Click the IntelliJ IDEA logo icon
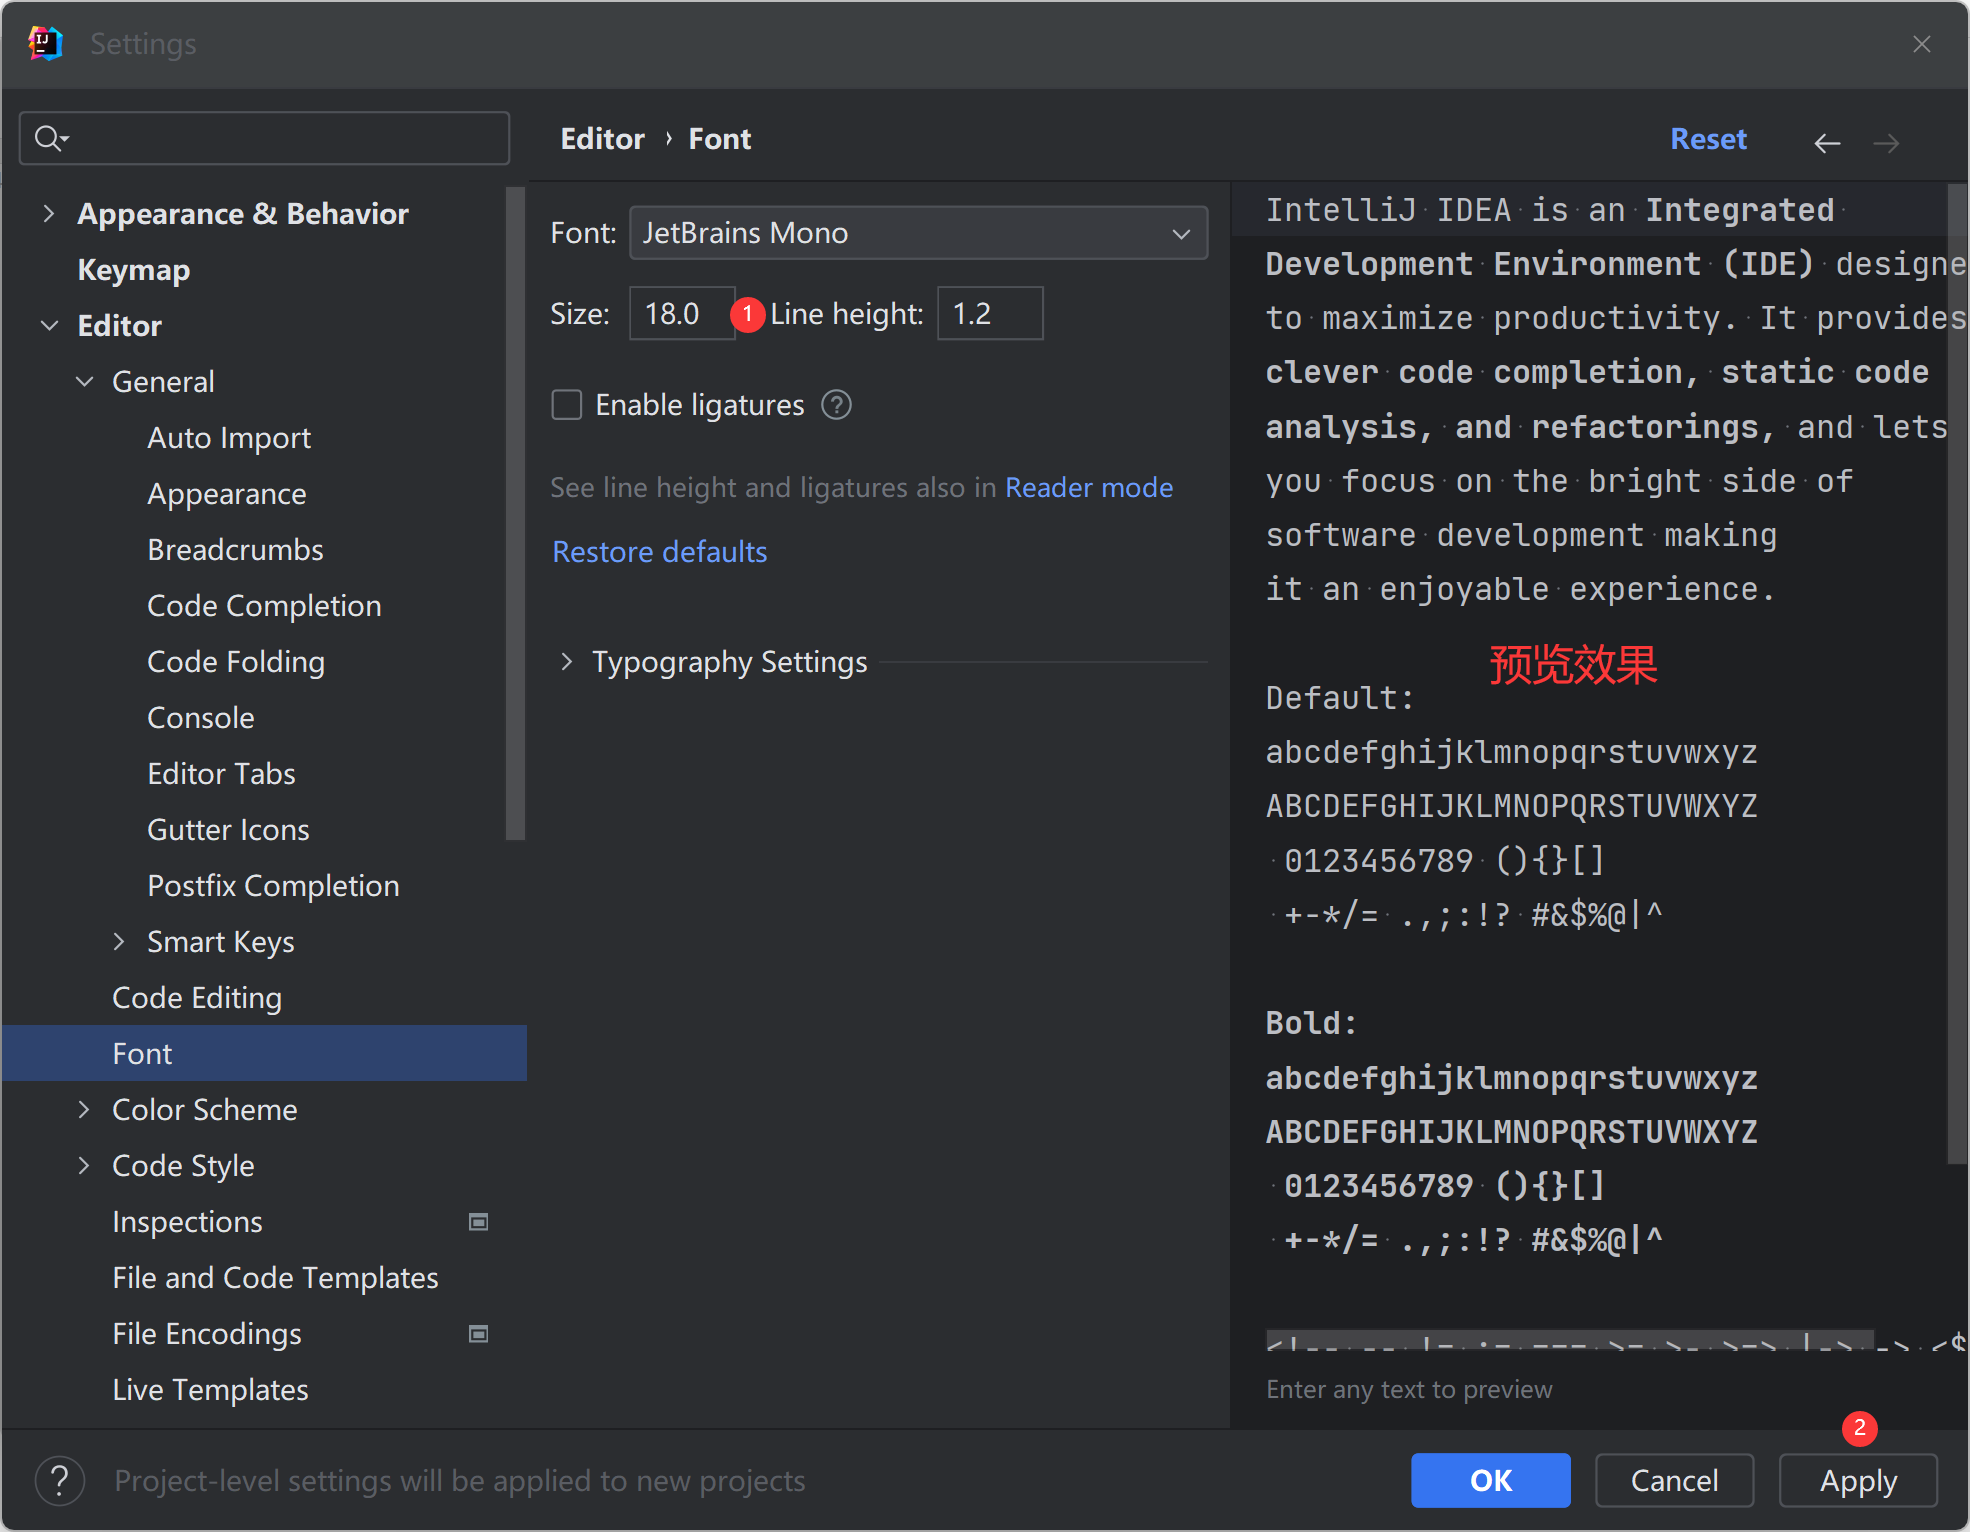 click(x=46, y=44)
